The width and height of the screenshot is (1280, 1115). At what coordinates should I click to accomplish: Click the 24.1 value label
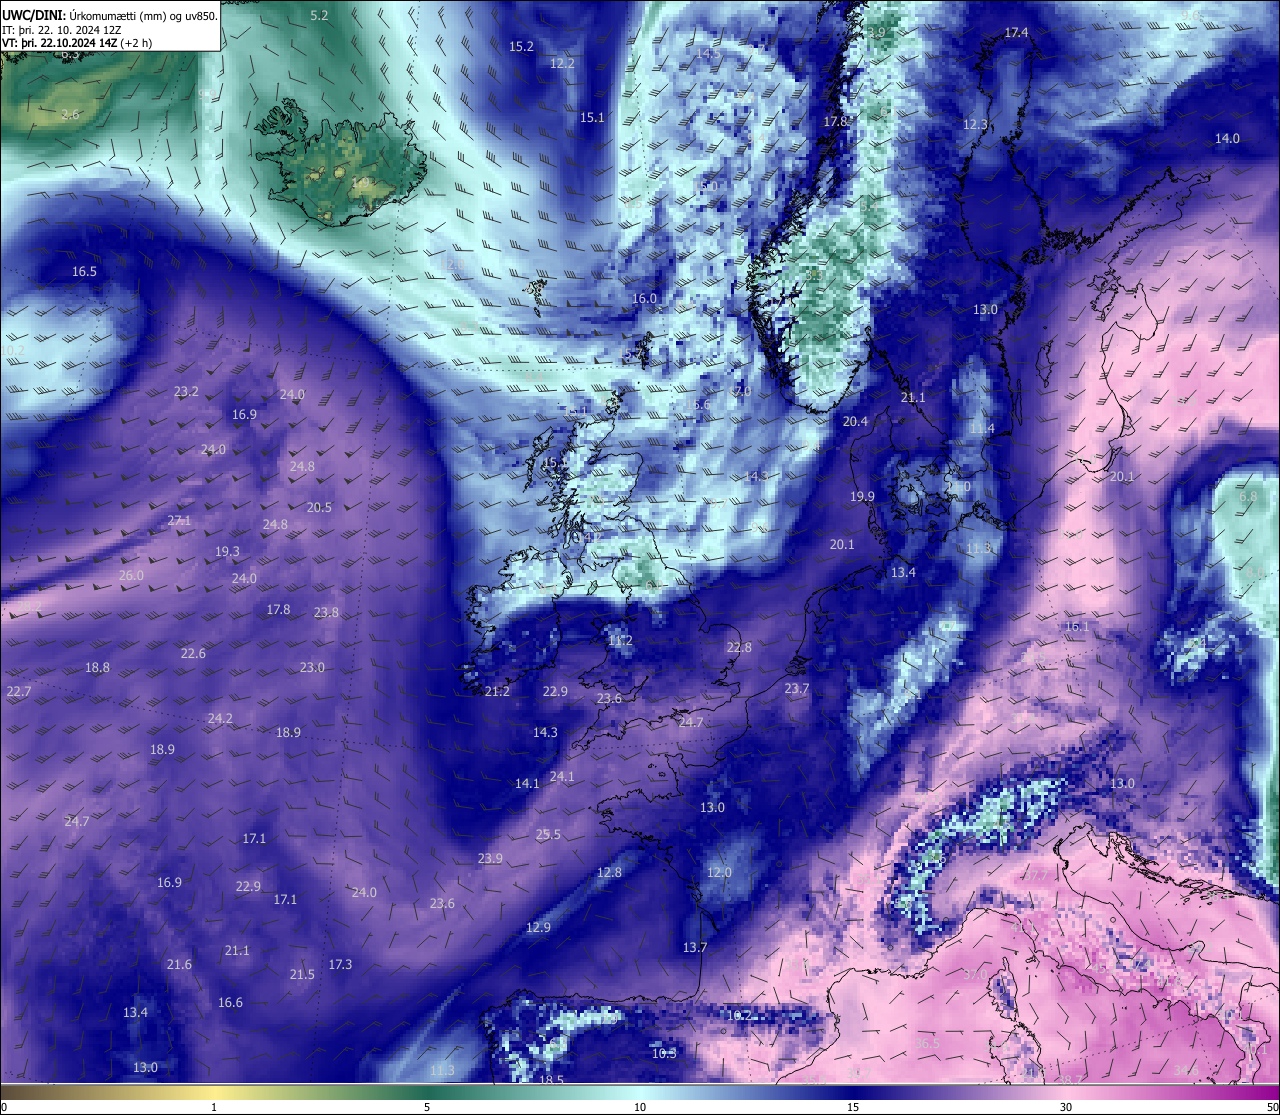pyautogui.click(x=562, y=776)
